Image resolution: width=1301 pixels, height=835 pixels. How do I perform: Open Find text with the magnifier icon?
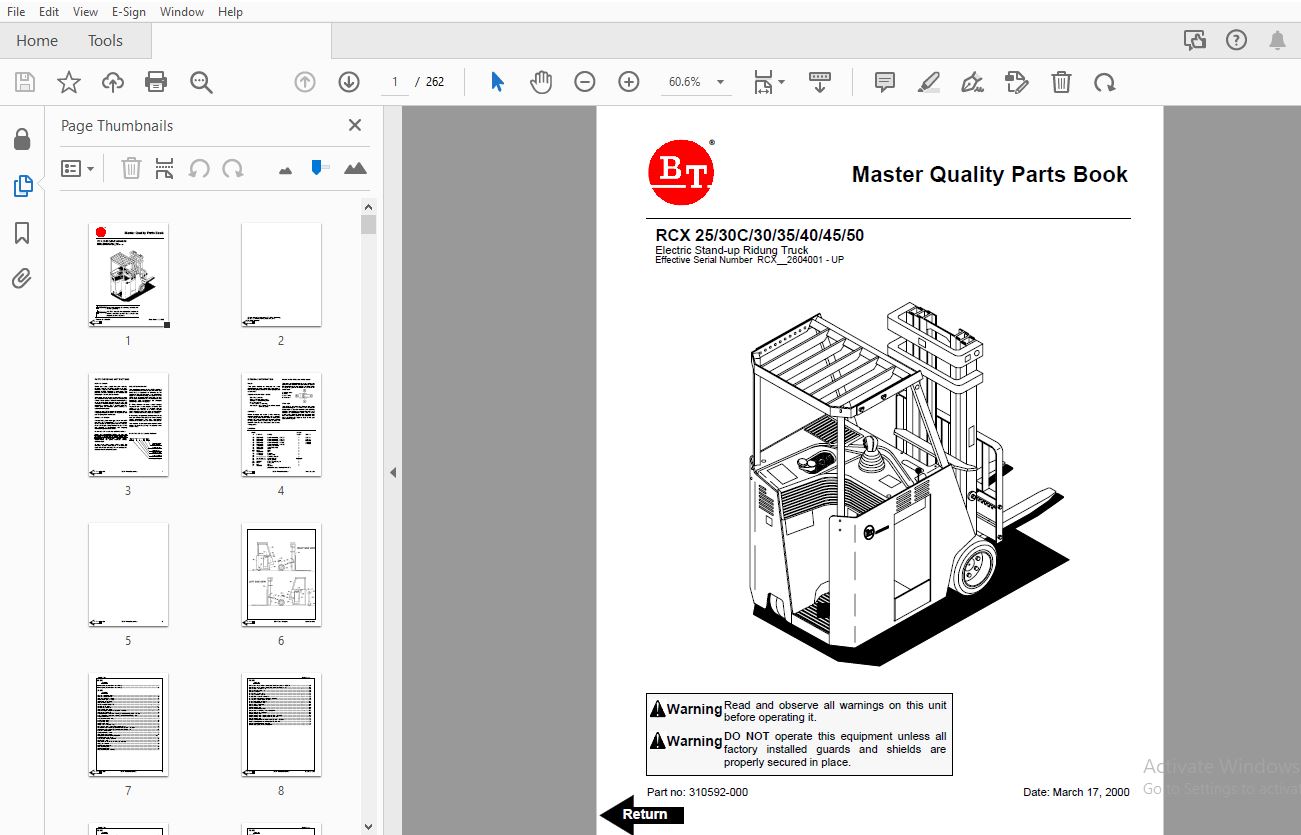(201, 82)
